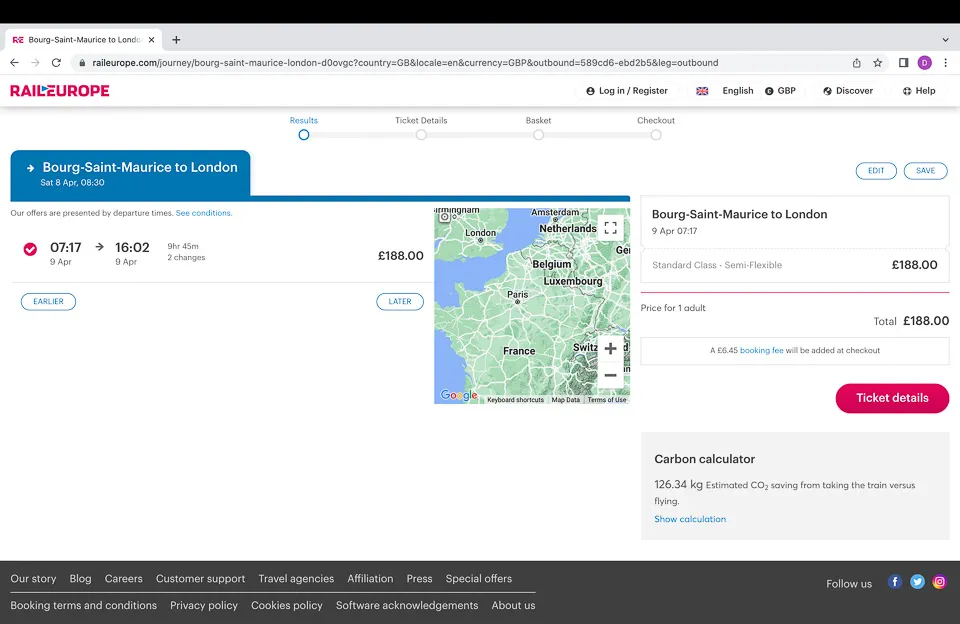Open the Blog footer link
The width and height of the screenshot is (960, 624).
coord(80,579)
